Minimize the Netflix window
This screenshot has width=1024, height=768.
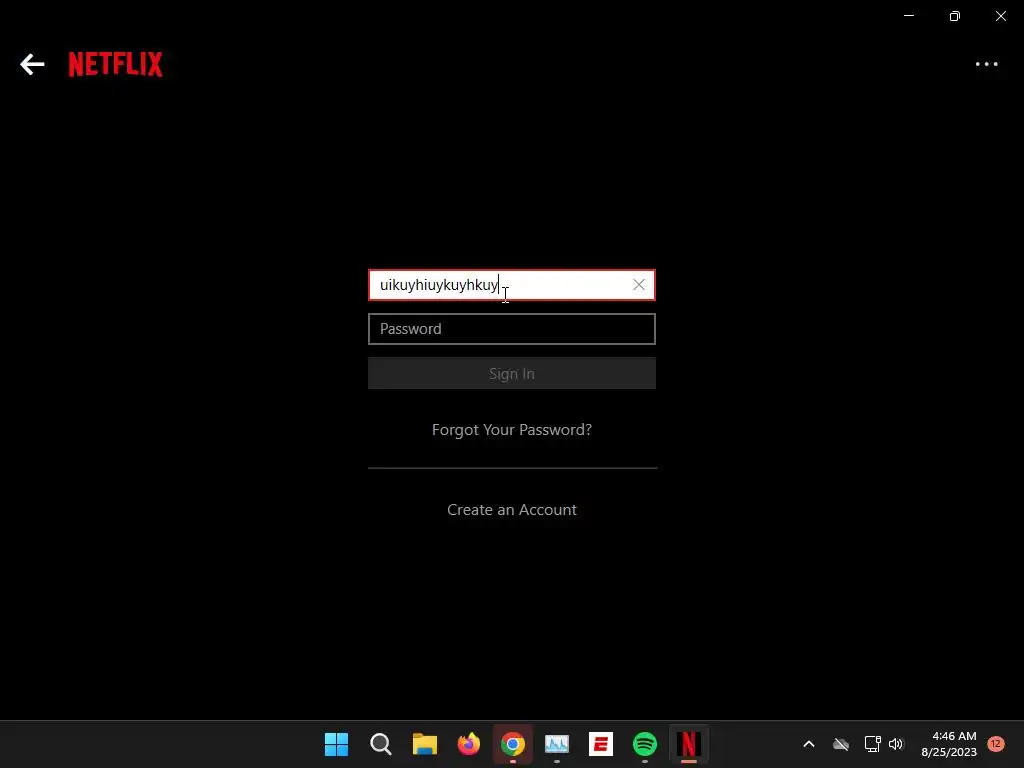[909, 16]
